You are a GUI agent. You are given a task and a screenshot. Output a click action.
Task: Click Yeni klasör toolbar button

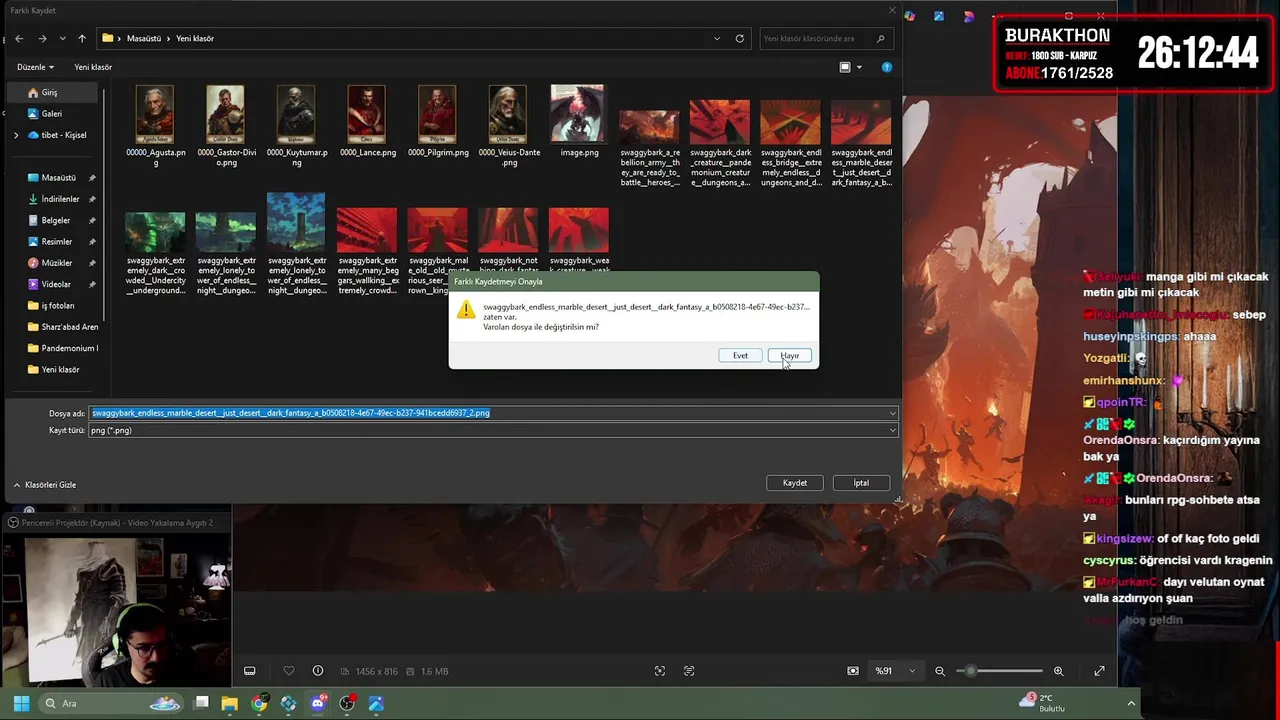[93, 67]
